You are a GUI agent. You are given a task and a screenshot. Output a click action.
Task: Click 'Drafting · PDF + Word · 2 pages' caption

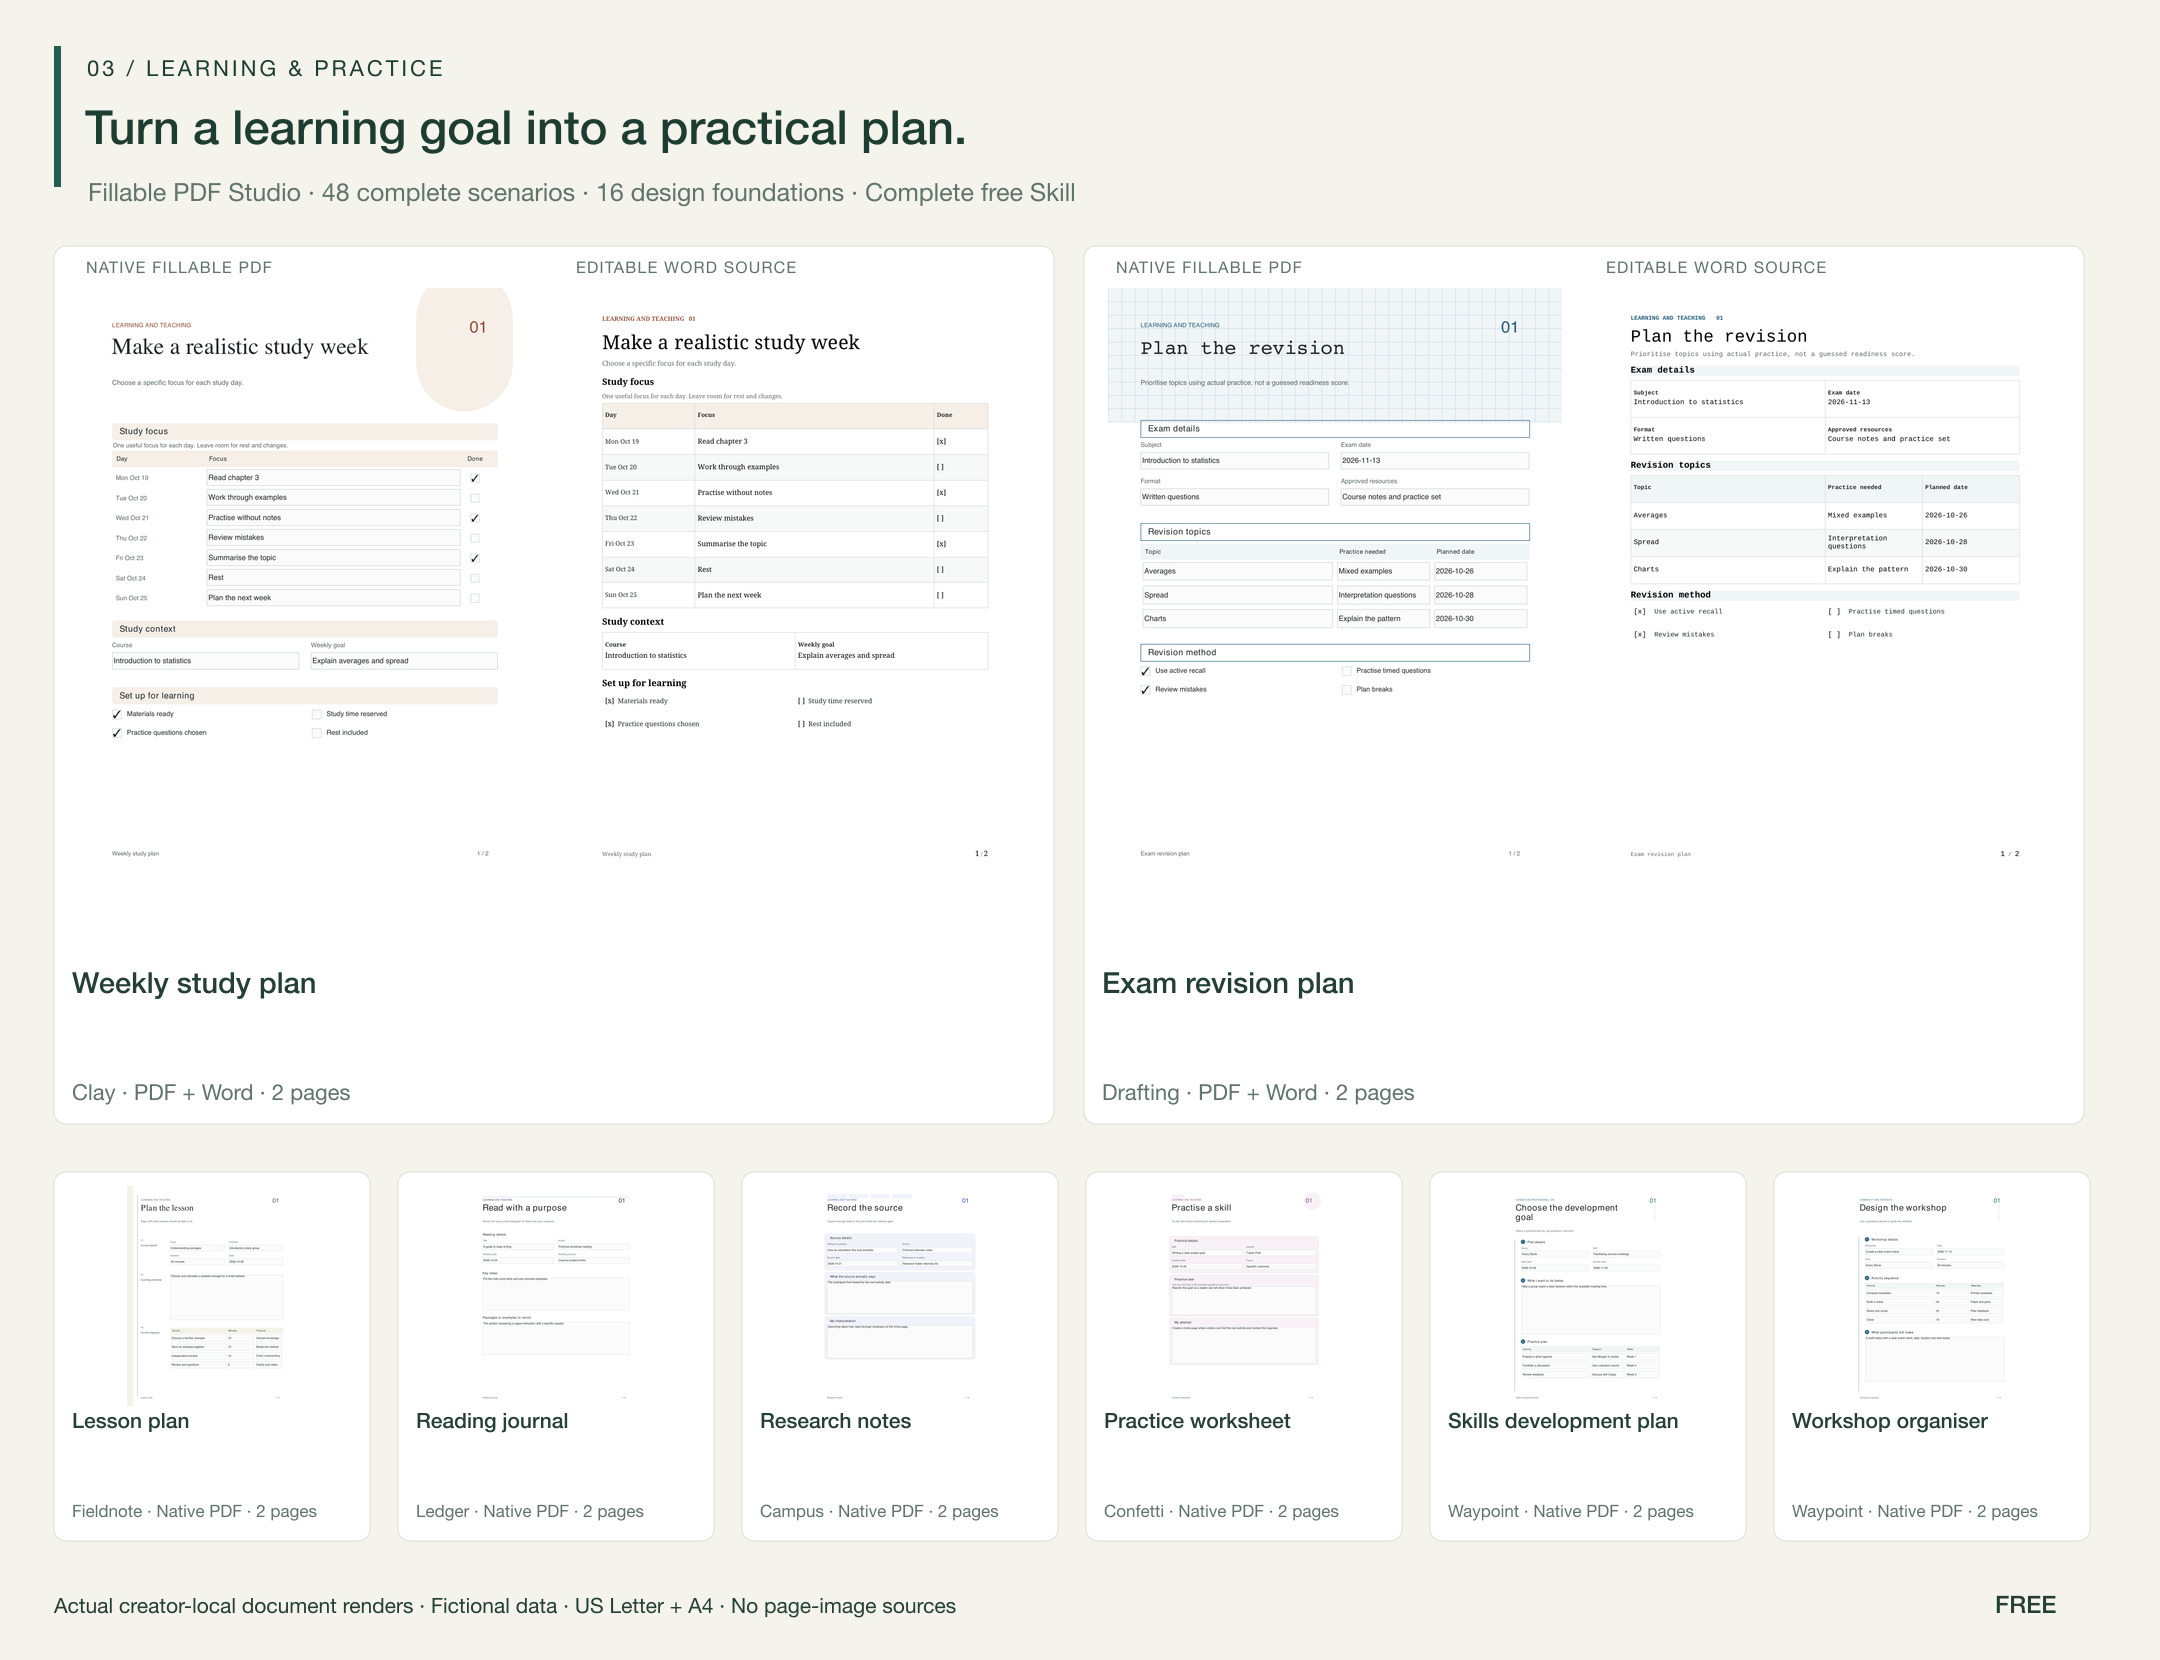point(1258,1093)
